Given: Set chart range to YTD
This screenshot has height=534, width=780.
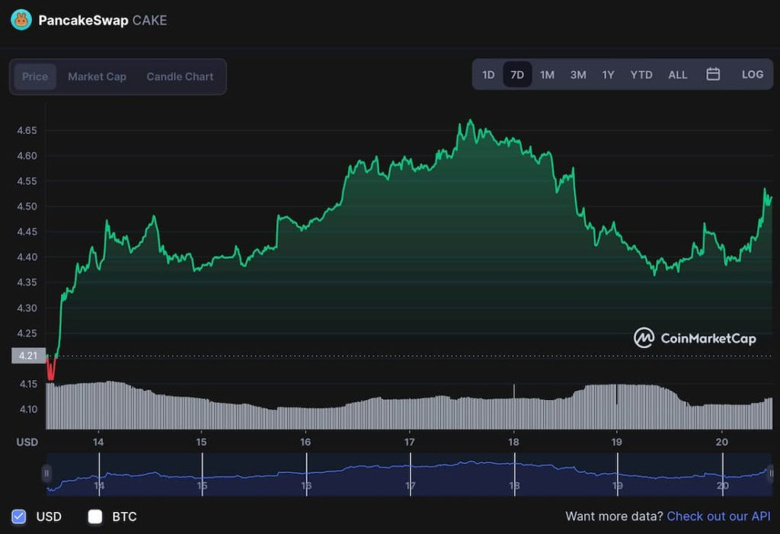Looking at the screenshot, I should 641,74.
